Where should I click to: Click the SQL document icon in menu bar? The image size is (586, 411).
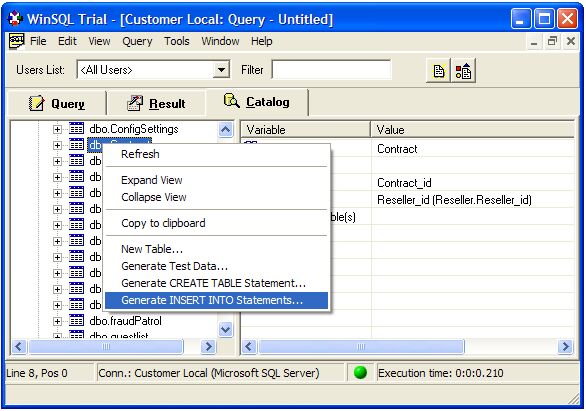point(16,41)
